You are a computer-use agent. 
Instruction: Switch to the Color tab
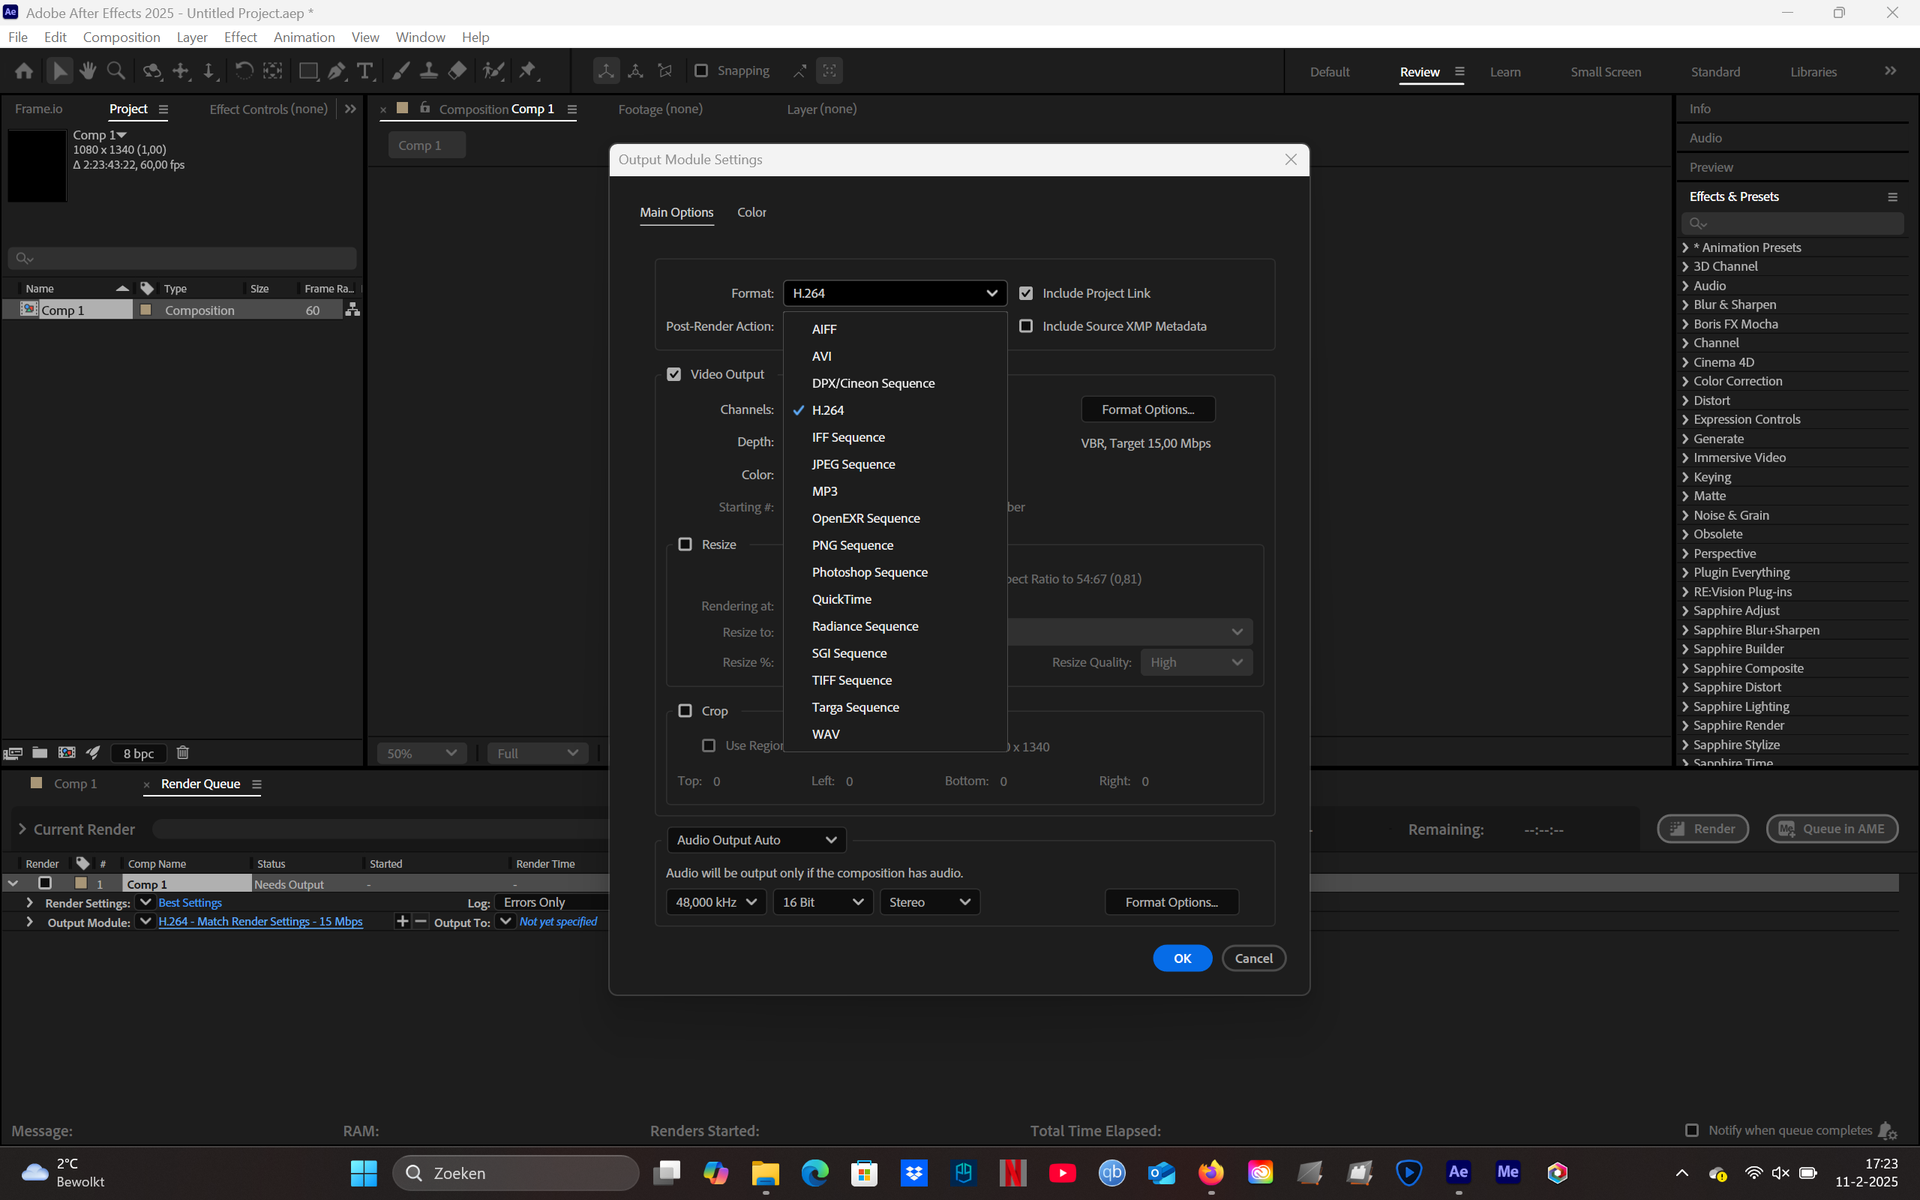pyautogui.click(x=751, y=212)
